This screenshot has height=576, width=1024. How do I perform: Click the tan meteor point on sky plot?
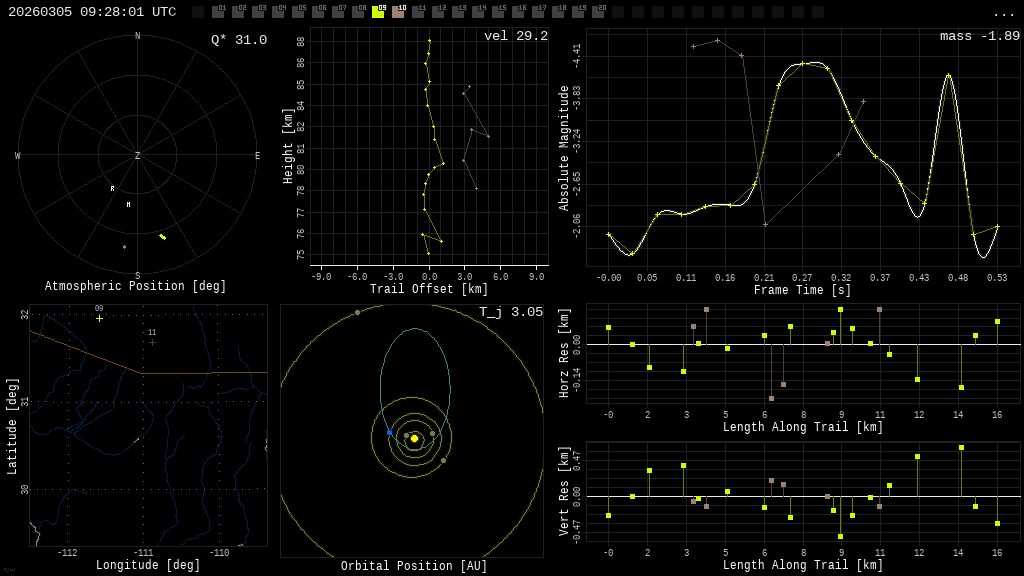tap(125, 247)
